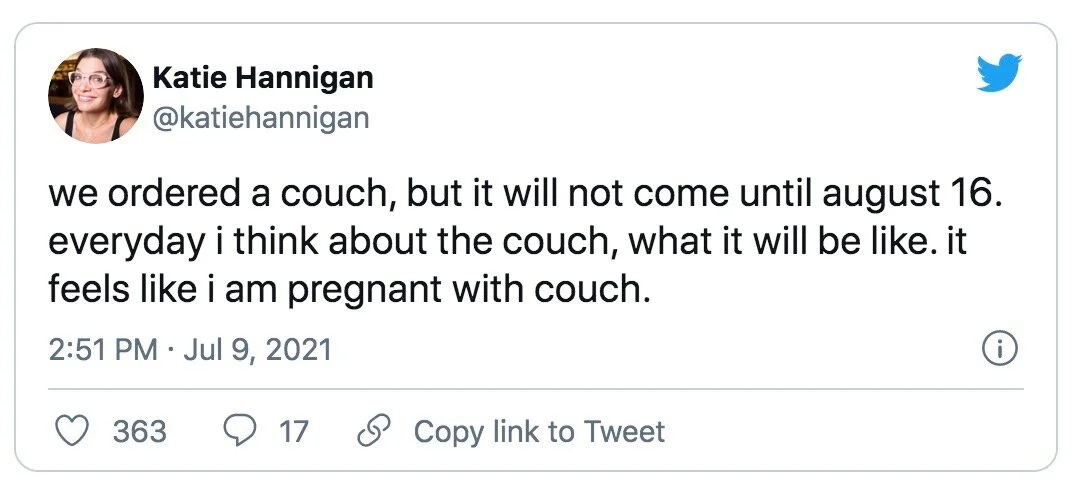Open Katie Hannigan's profile photo
Screen dimensions: 1080x499
tap(96, 96)
